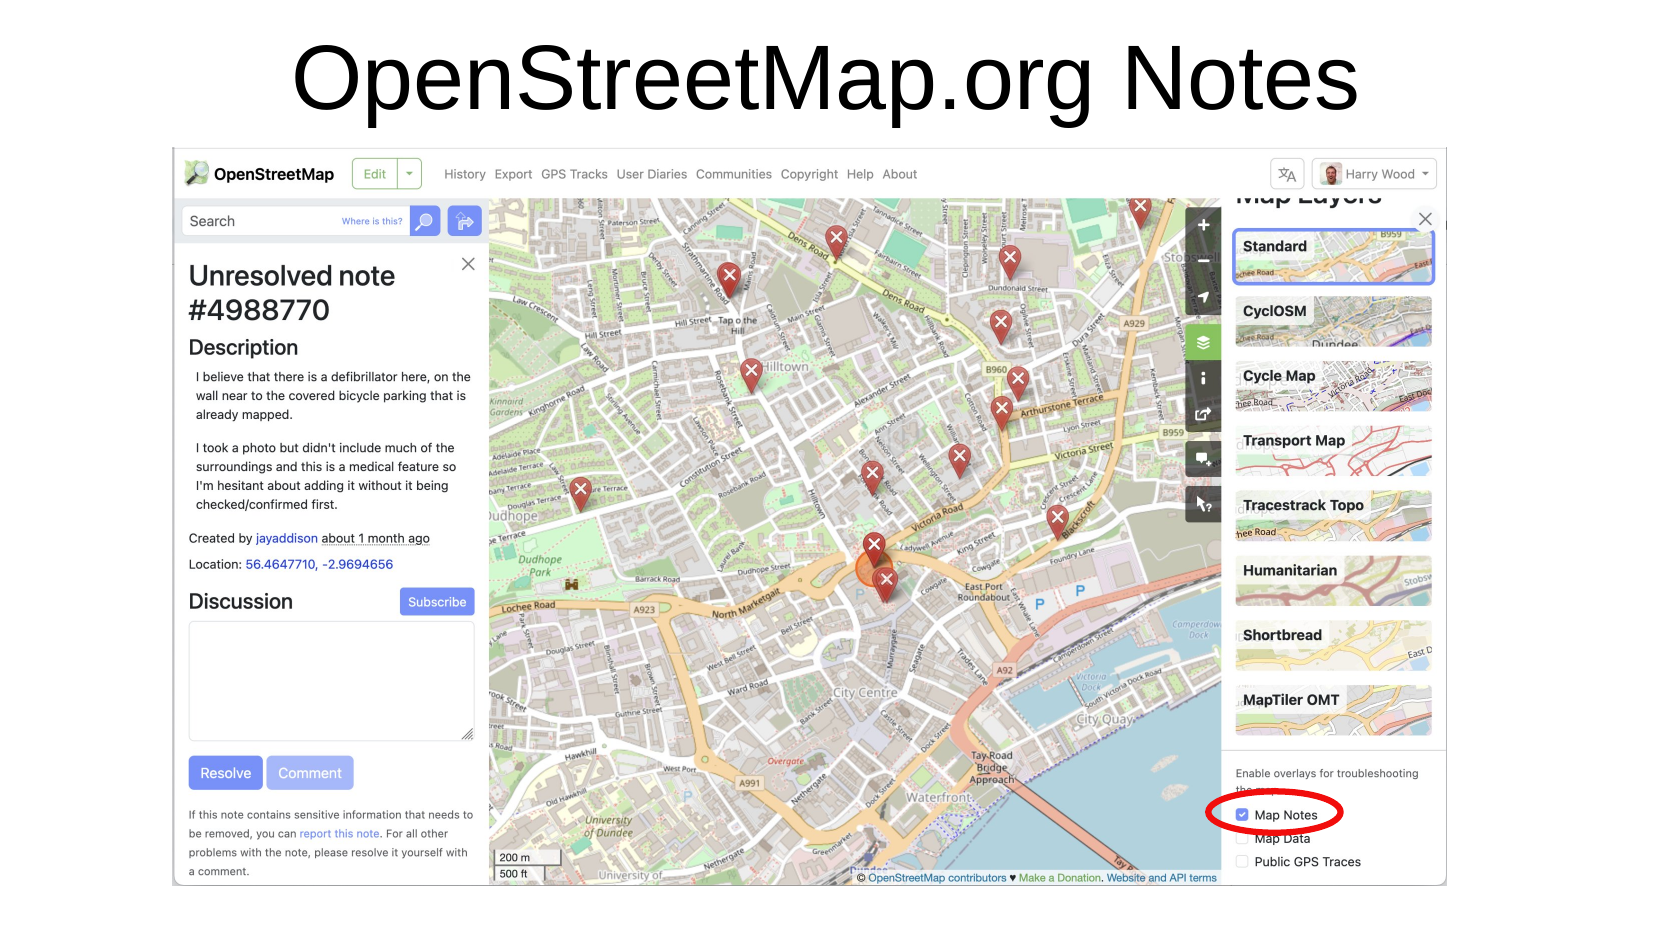This screenshot has height=931, width=1654.
Task: Toggle the map layers stack icon
Action: coord(1203,342)
